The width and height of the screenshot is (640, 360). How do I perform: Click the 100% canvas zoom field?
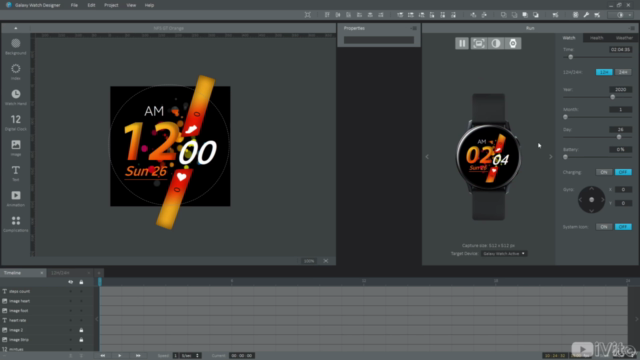pos(309,261)
